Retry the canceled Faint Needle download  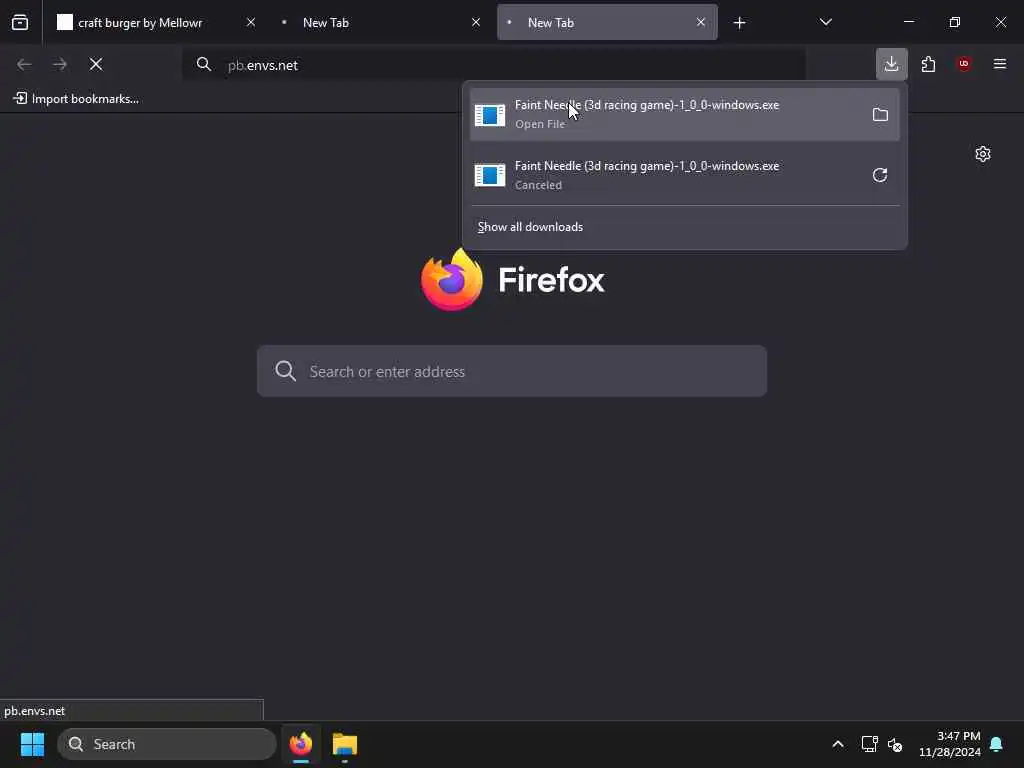pyautogui.click(x=880, y=175)
